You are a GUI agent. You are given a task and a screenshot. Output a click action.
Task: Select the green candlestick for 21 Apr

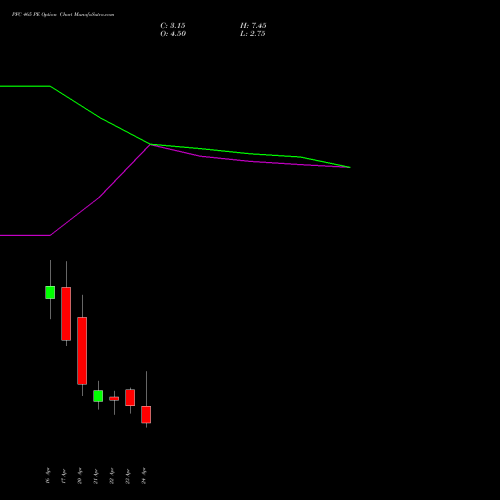tap(98, 396)
